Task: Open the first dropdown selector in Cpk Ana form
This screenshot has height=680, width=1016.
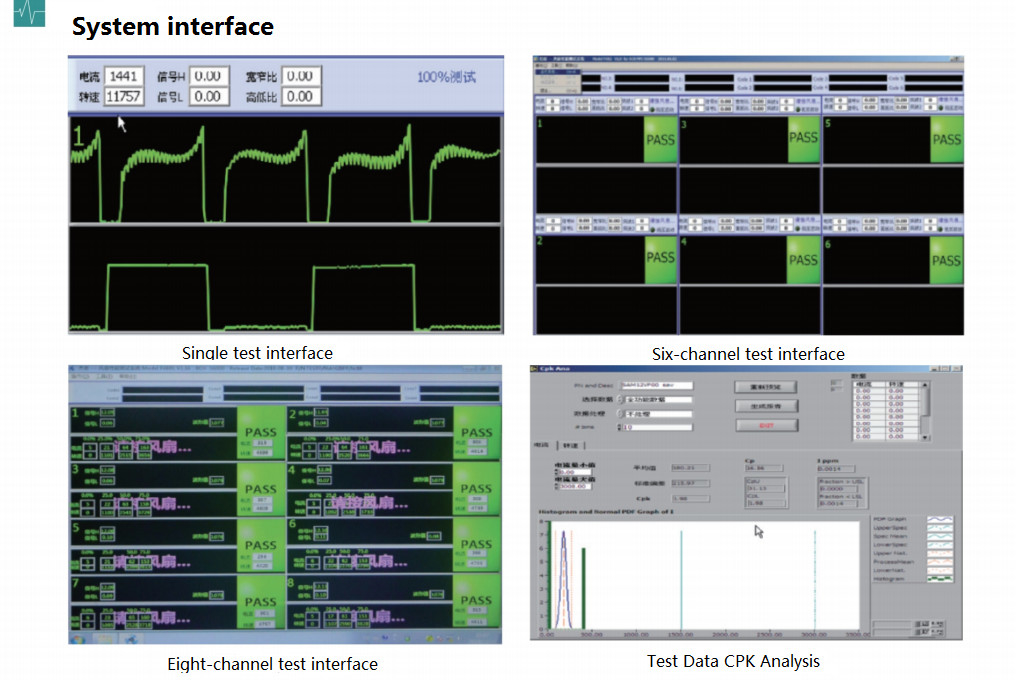Action: (x=619, y=399)
